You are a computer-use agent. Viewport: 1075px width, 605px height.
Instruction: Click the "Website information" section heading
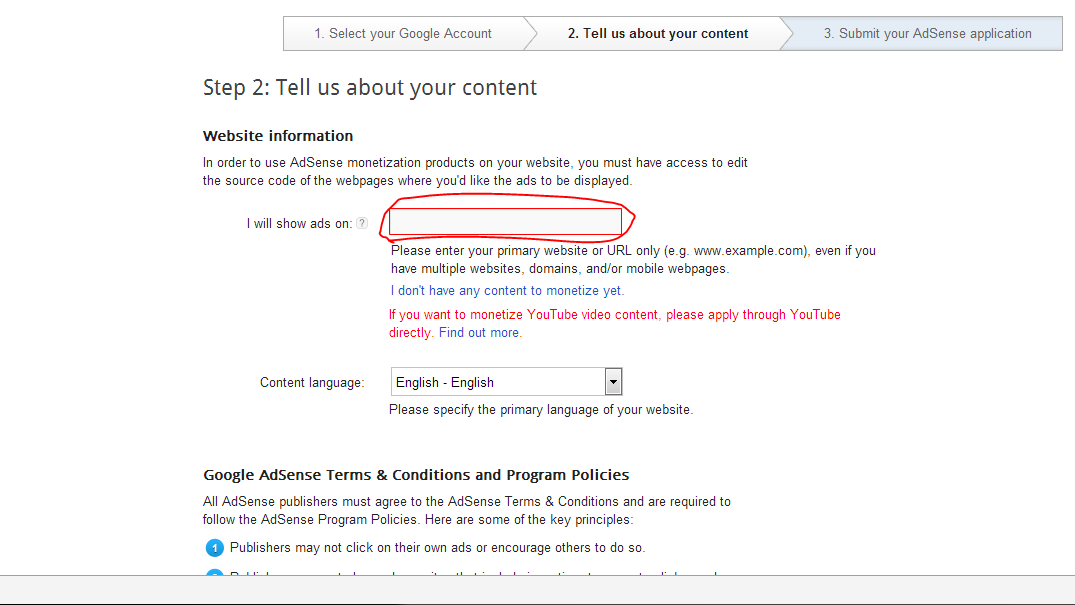point(278,136)
